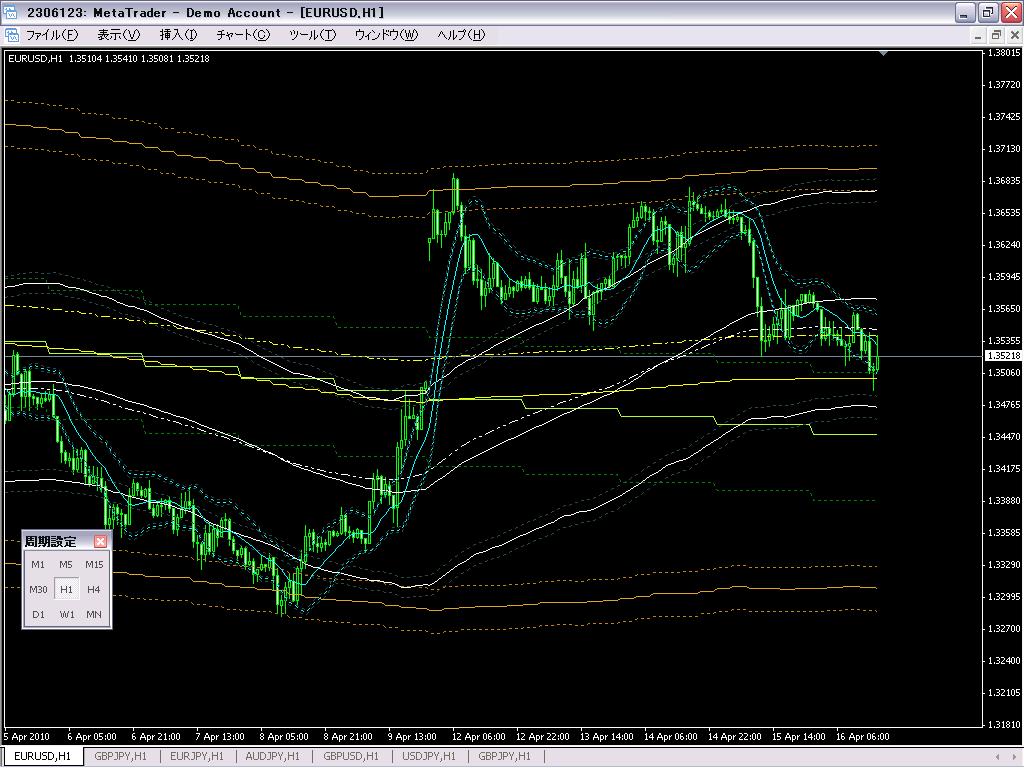Image resolution: width=1024 pixels, height=768 pixels.
Task: Switch to the EURJPY,H1 chart tab
Action: click(196, 757)
